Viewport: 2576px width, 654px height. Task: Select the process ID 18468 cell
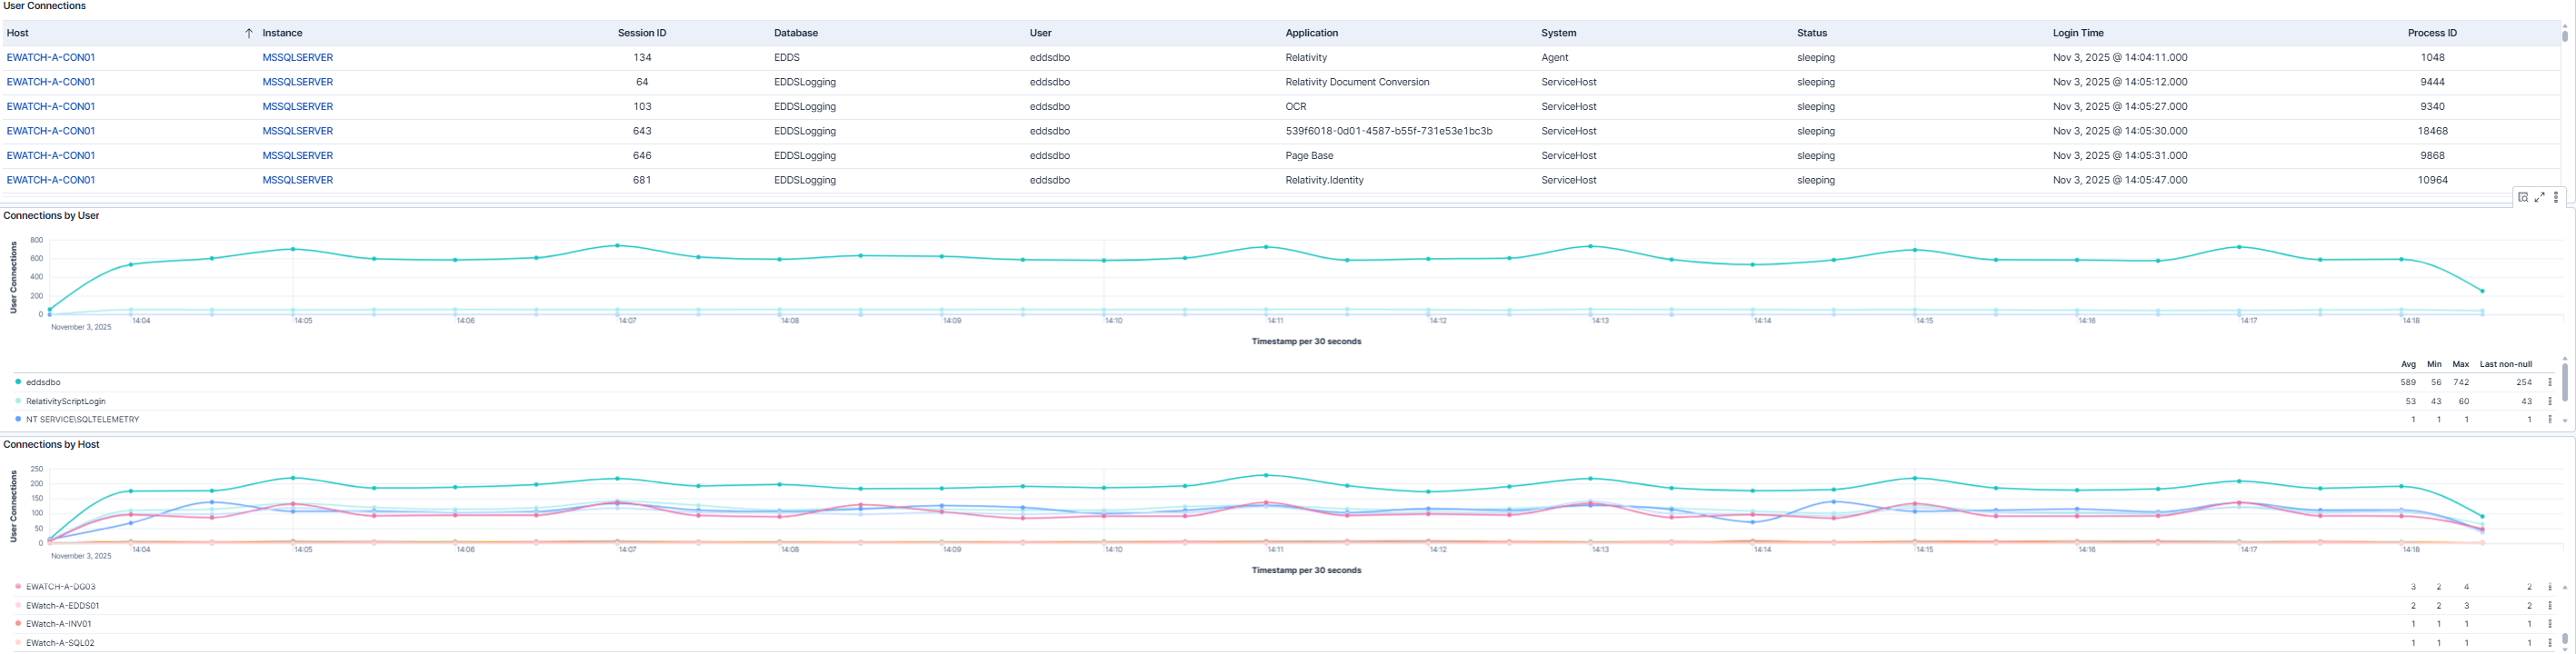[x=2432, y=131]
